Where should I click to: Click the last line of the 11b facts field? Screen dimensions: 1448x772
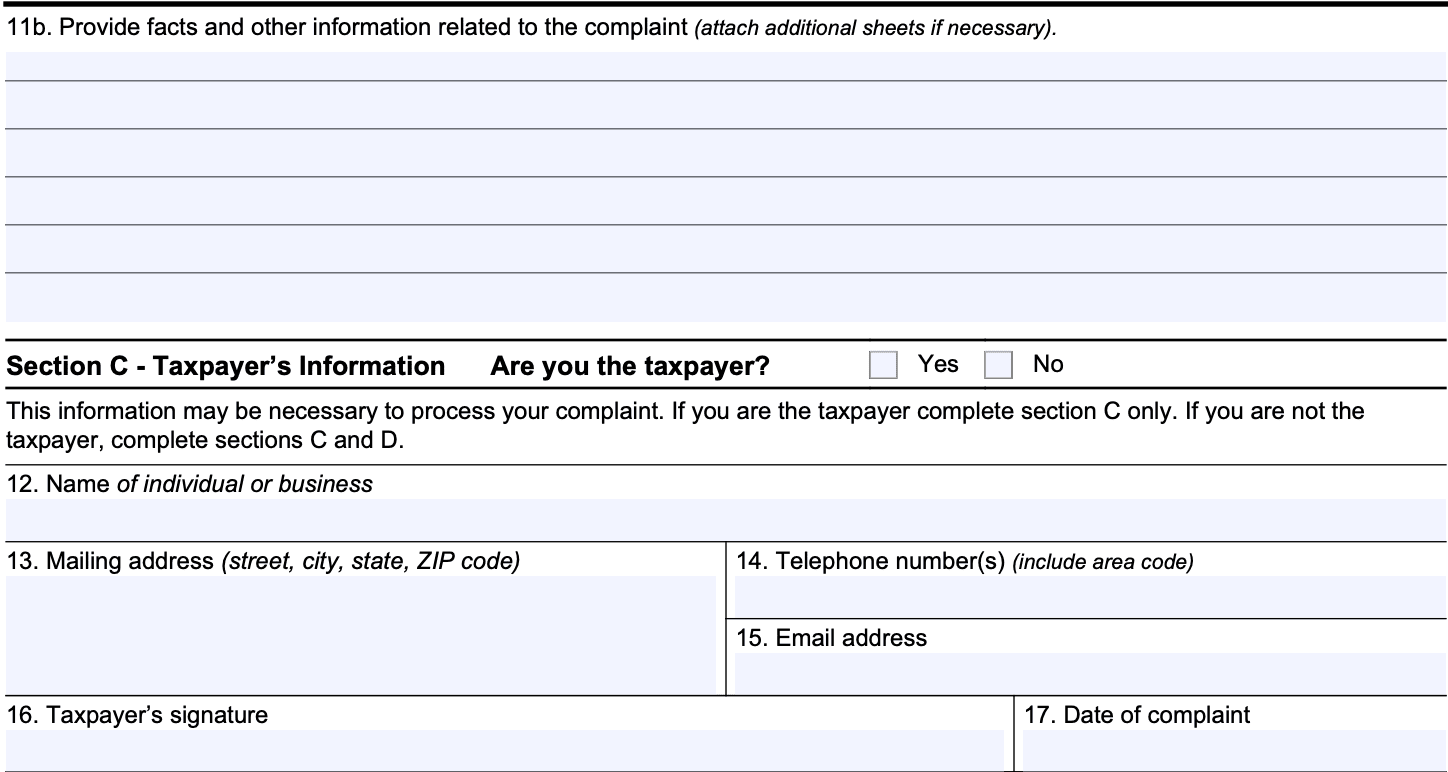(x=724, y=297)
